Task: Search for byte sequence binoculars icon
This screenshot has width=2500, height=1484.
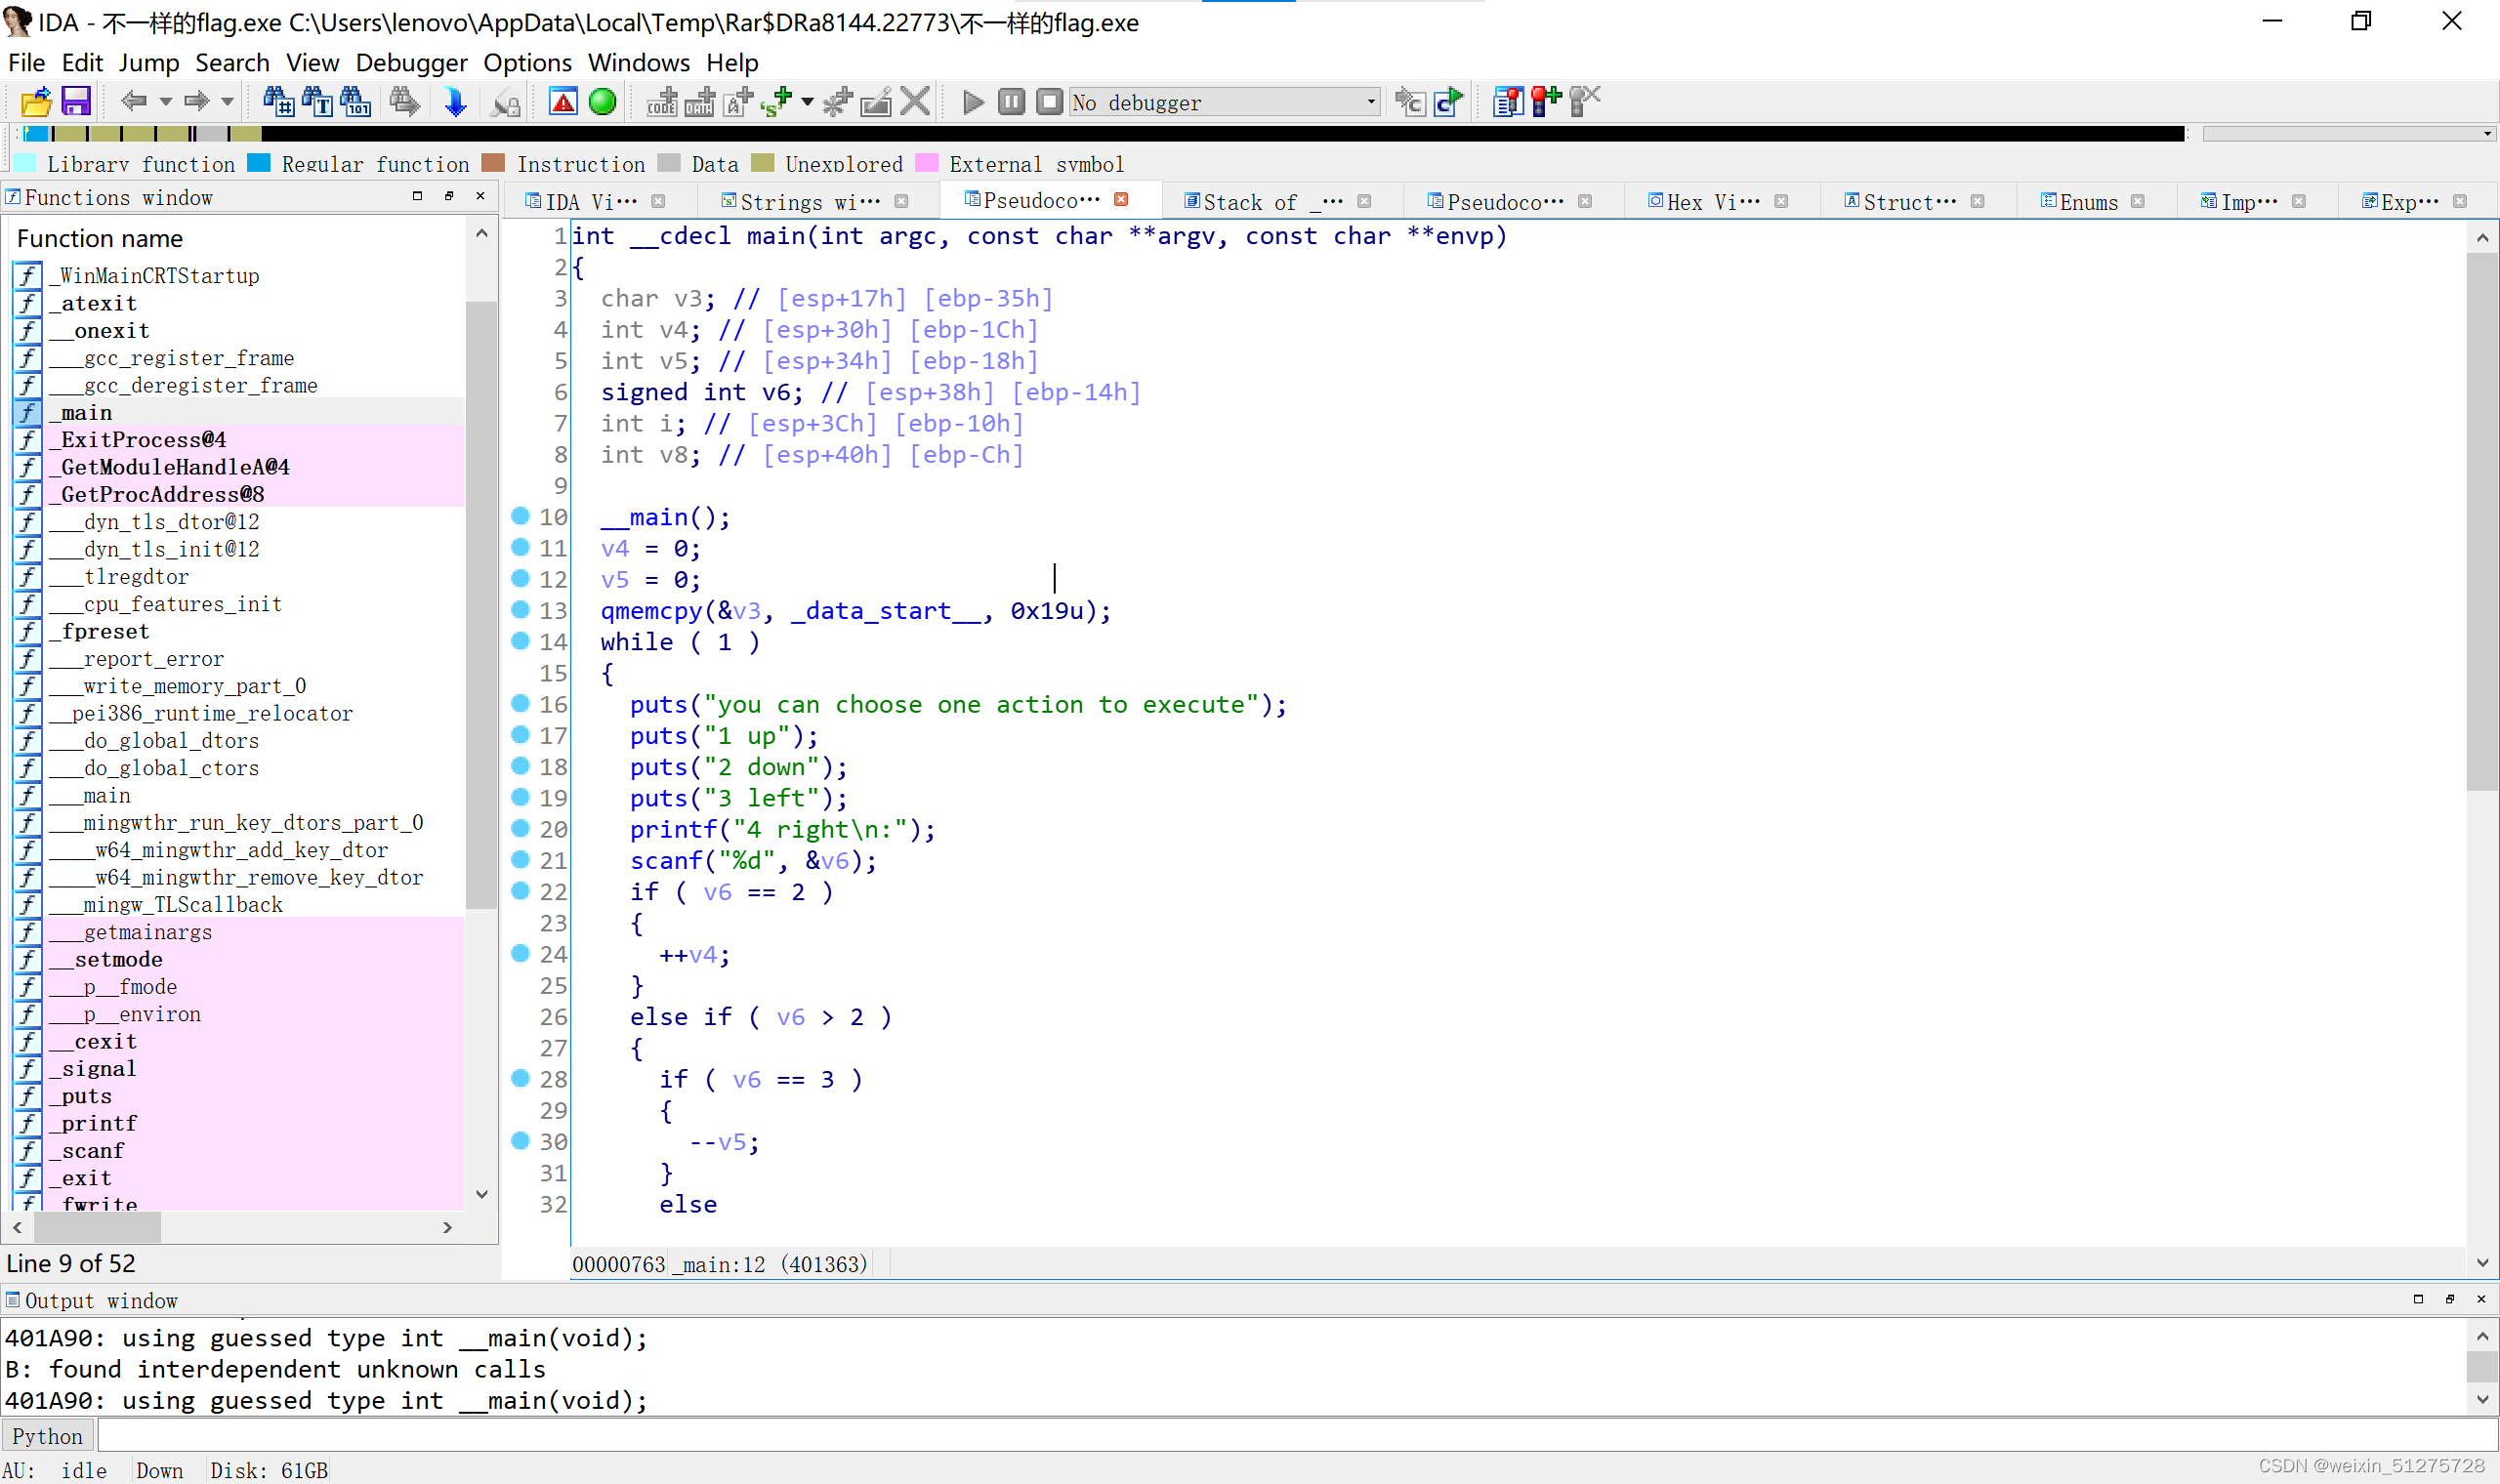Action: (355, 102)
